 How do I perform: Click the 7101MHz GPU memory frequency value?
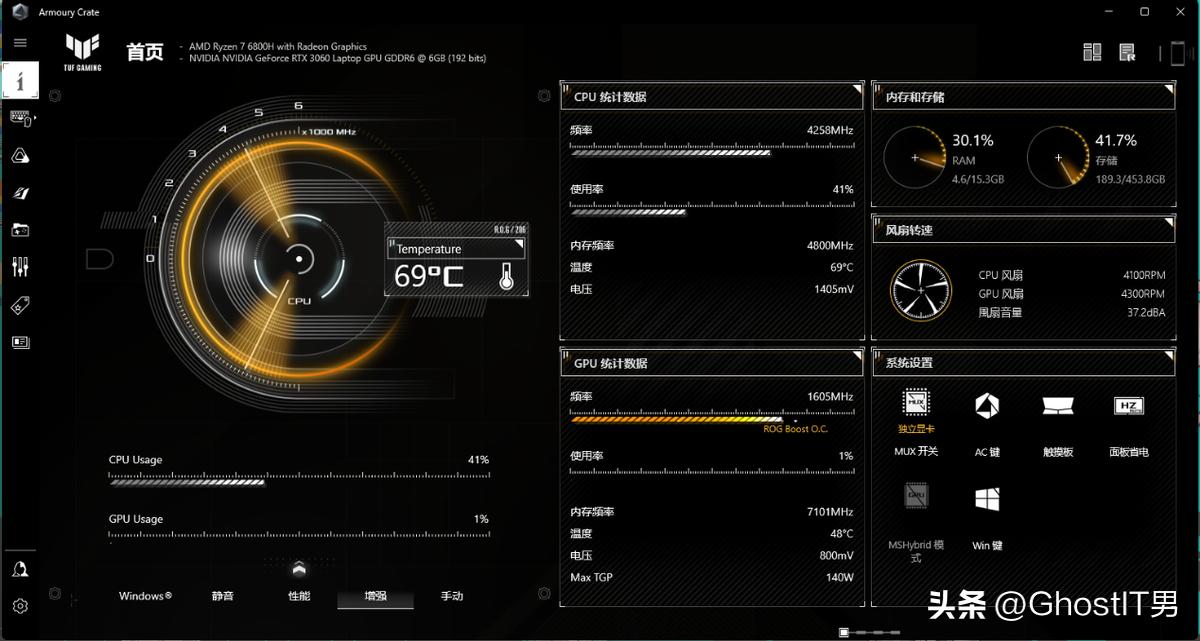(830, 512)
